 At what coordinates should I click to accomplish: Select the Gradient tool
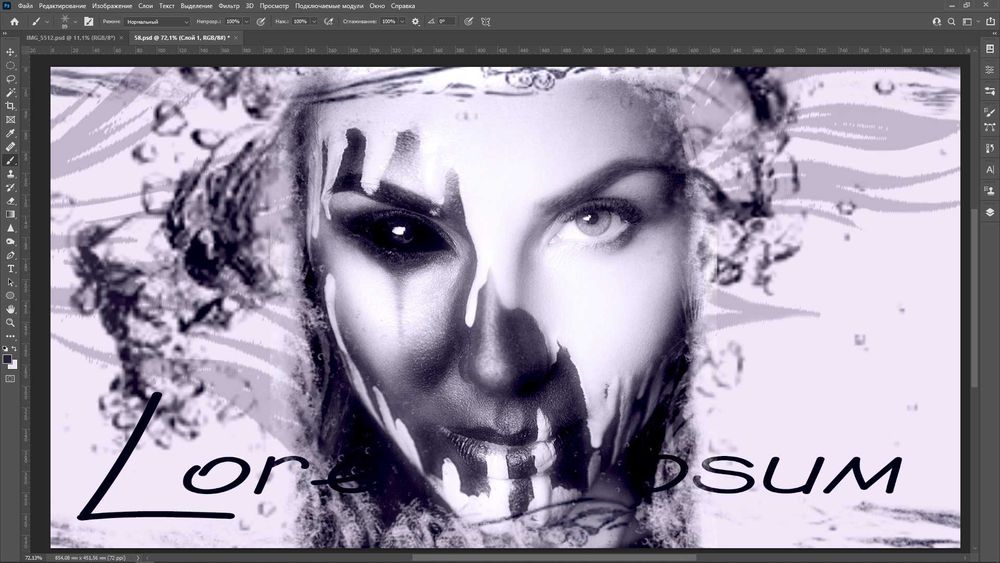tap(10, 214)
